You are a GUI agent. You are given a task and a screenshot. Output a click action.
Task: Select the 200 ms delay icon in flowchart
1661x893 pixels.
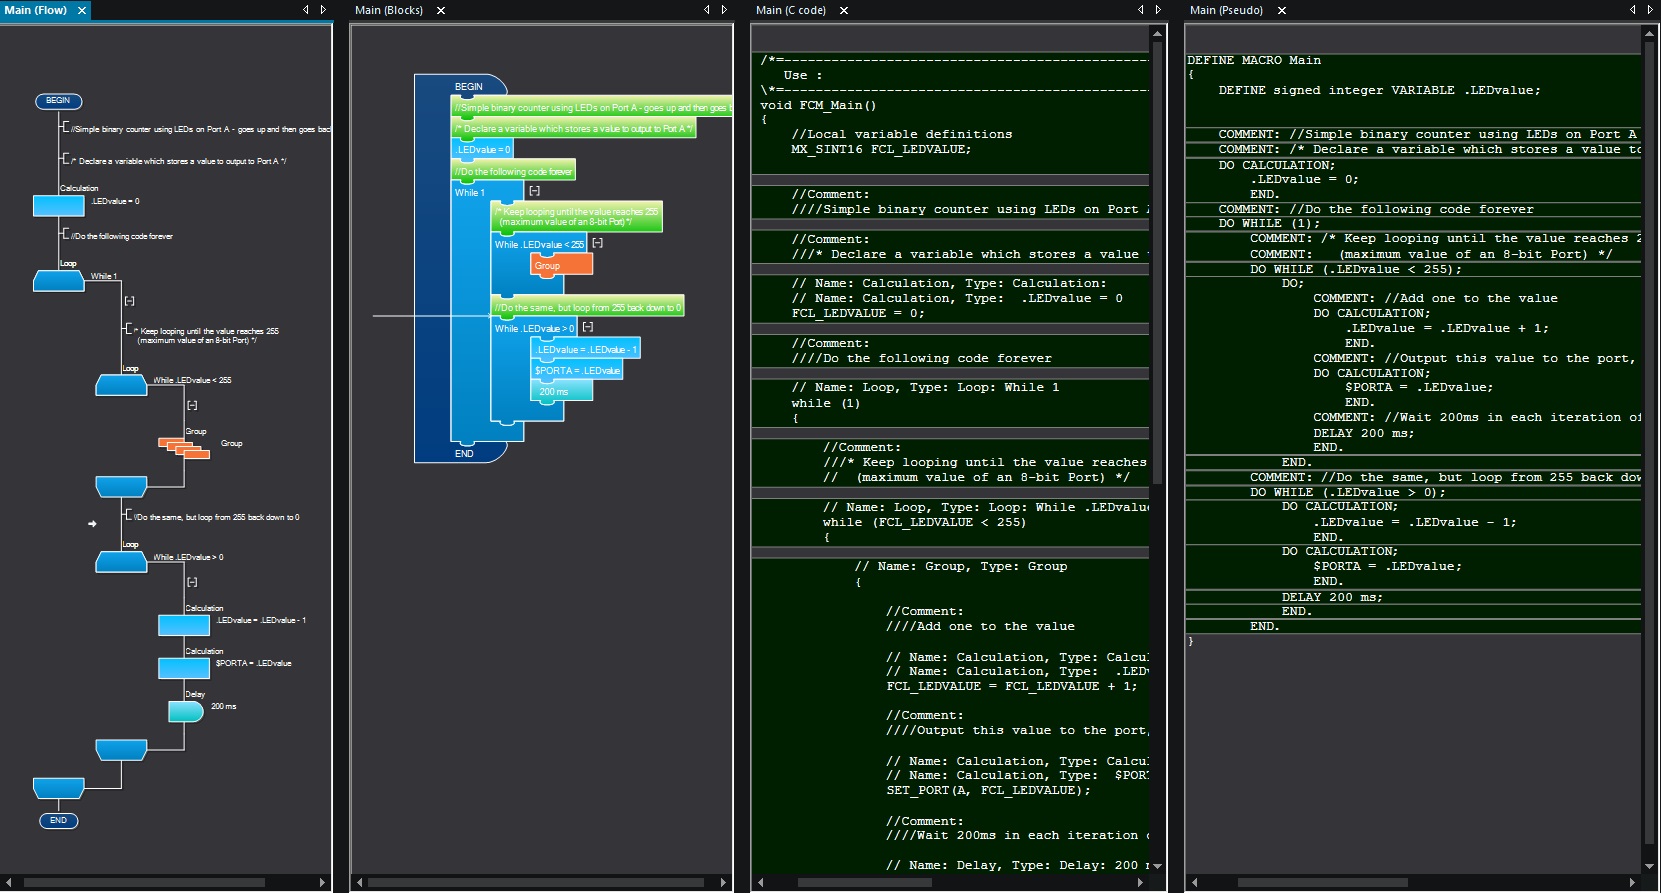pos(186,711)
